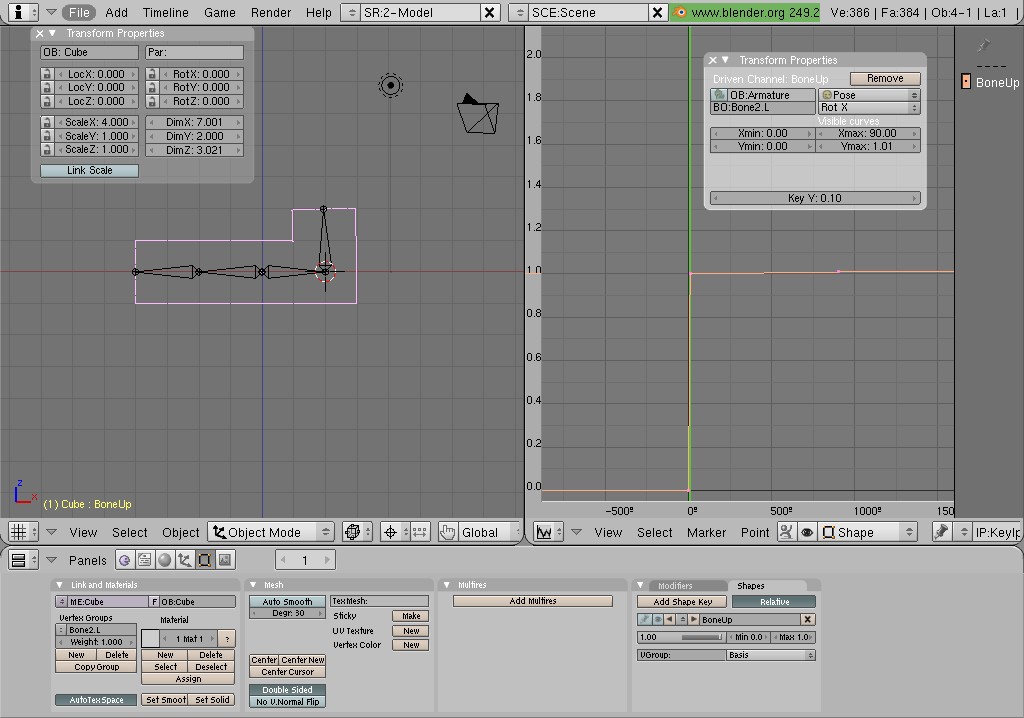Open the Shape IPO type dropdown
This screenshot has width=1024, height=718.
click(868, 532)
